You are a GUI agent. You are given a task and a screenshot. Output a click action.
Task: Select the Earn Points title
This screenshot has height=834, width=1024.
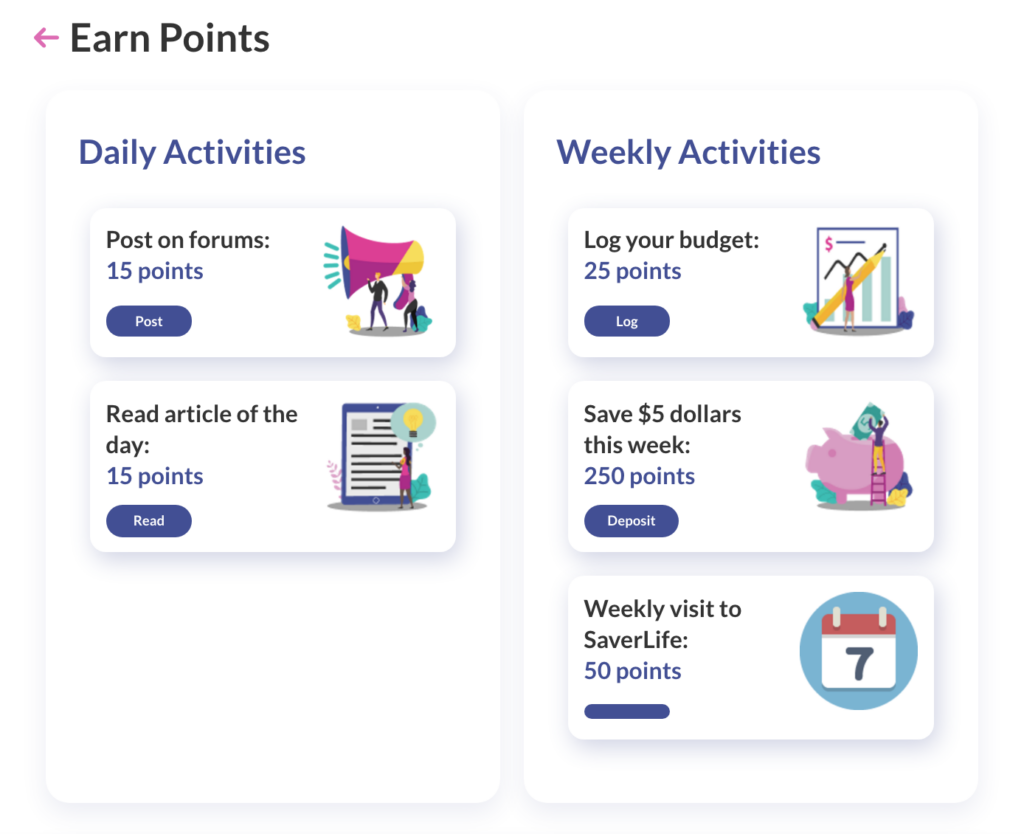170,38
